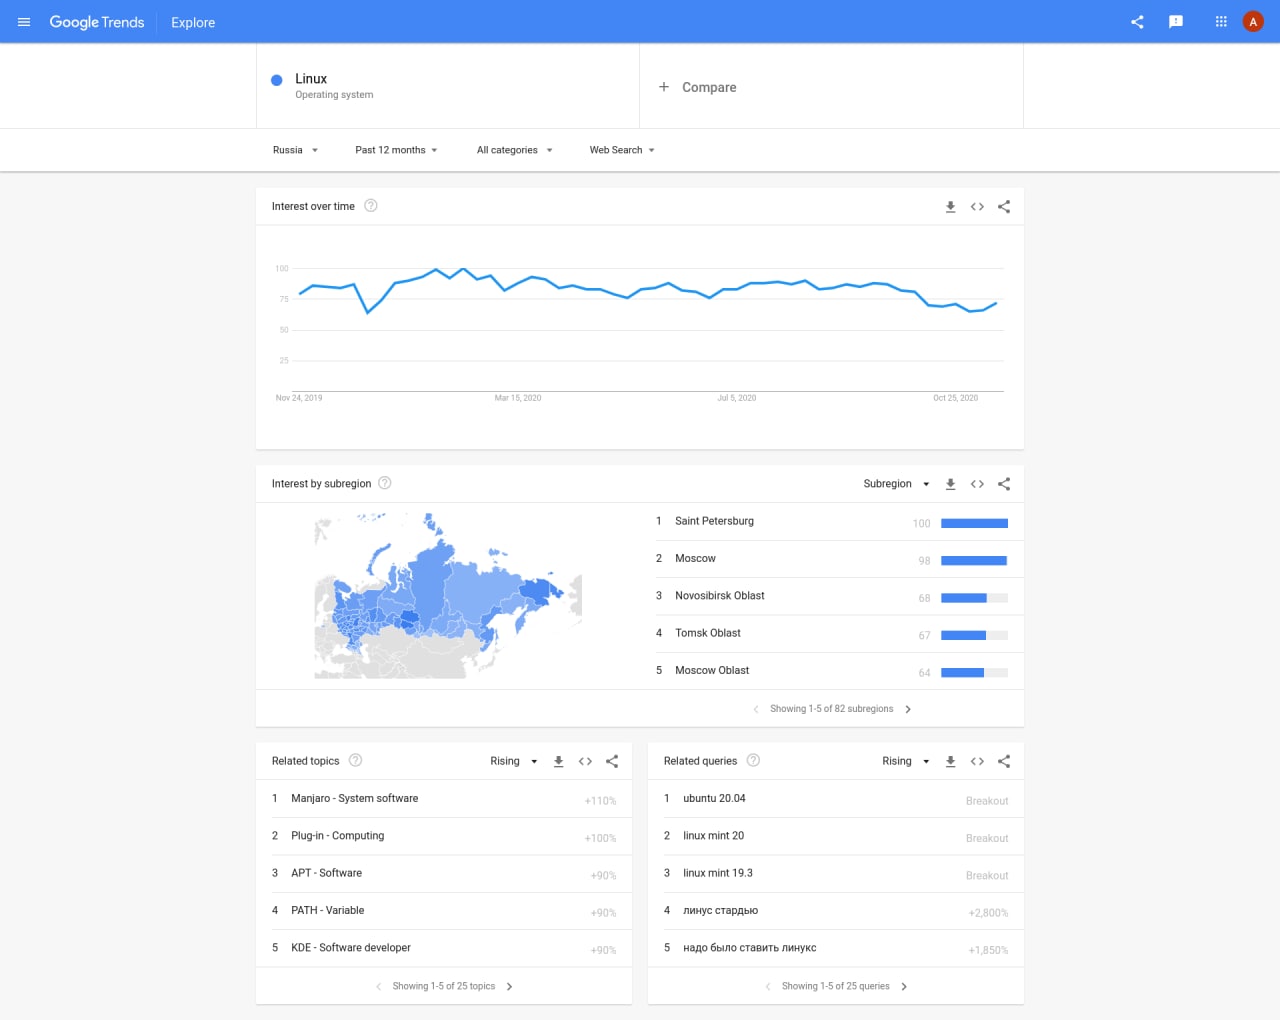Click the Russia subregion map
The image size is (1280, 1020).
[448, 596]
